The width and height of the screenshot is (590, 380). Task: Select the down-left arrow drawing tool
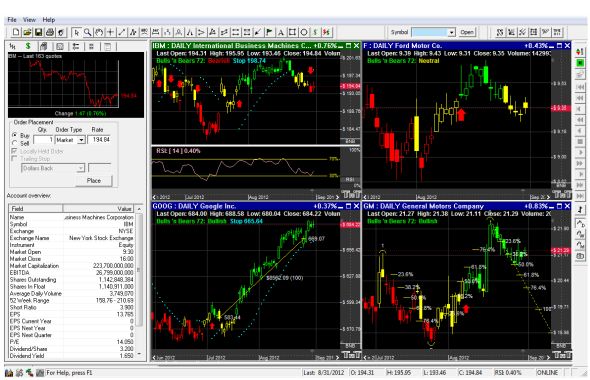(x=258, y=32)
